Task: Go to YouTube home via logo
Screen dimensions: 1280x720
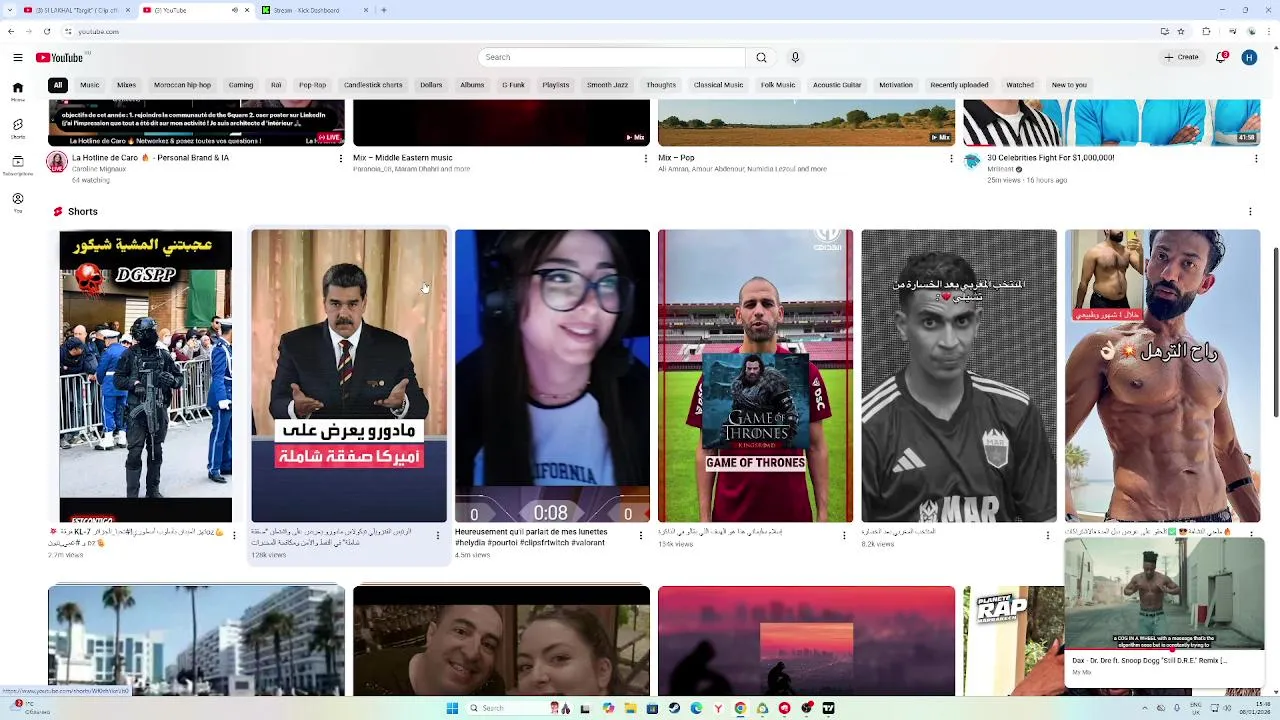Action: [x=59, y=57]
